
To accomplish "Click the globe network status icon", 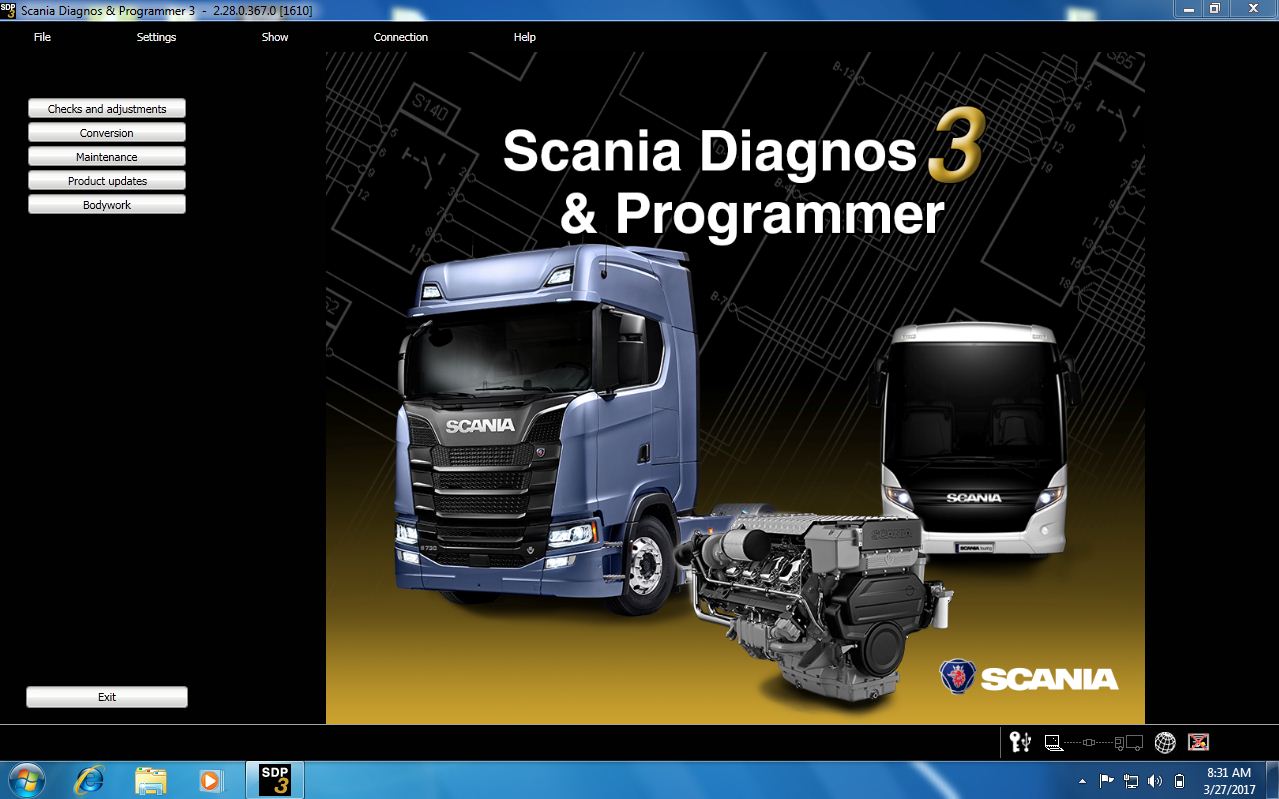I will [1165, 743].
